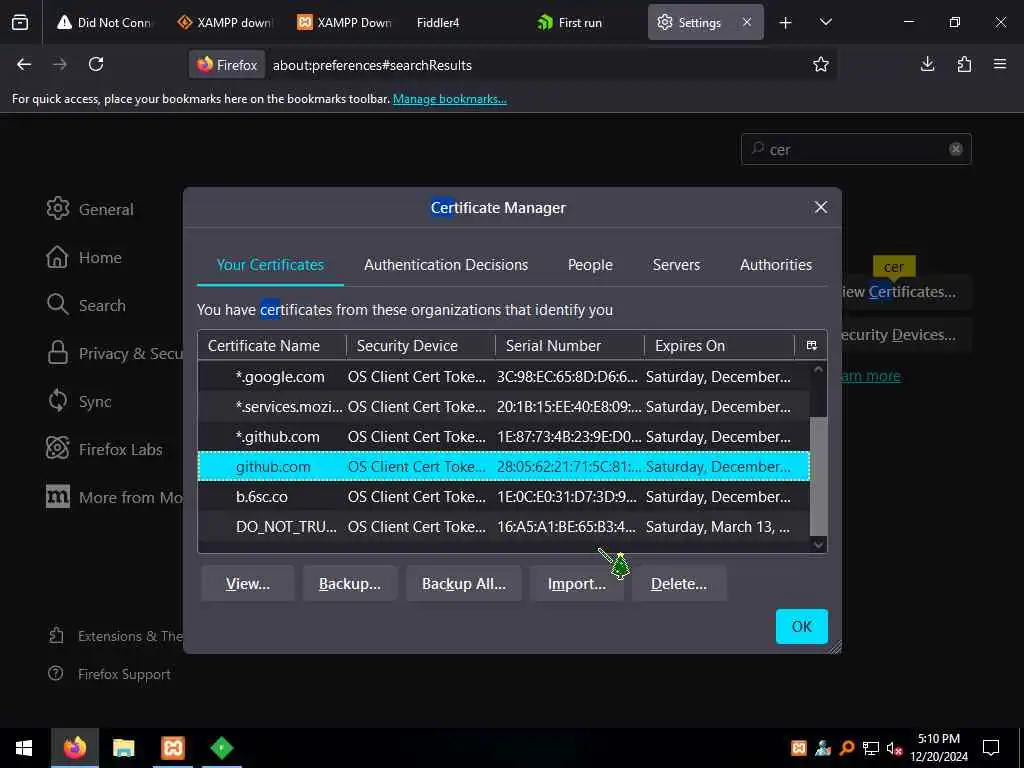The width and height of the screenshot is (1024, 768).
Task: Switch to Did Not Connect browser tab
Action: pyautogui.click(x=104, y=23)
